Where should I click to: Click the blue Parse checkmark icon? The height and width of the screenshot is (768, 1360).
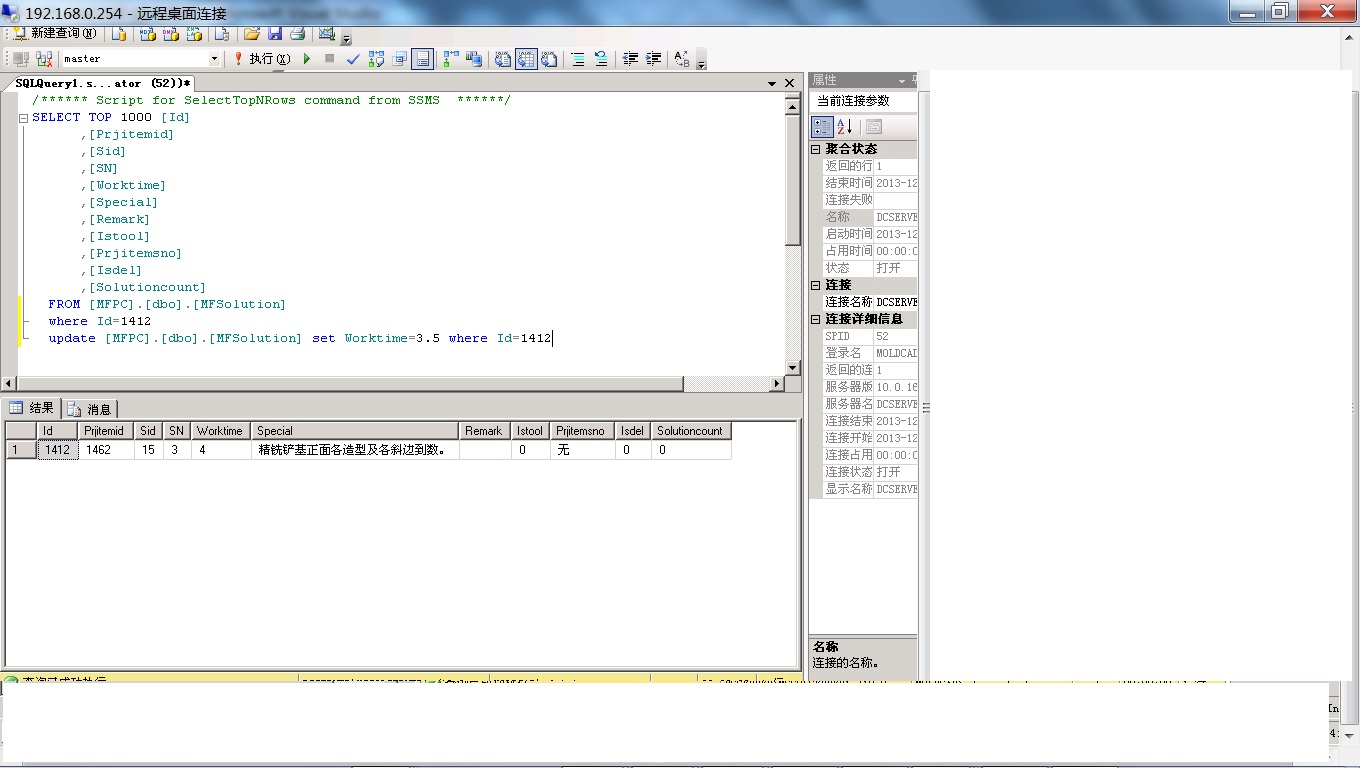pos(353,59)
